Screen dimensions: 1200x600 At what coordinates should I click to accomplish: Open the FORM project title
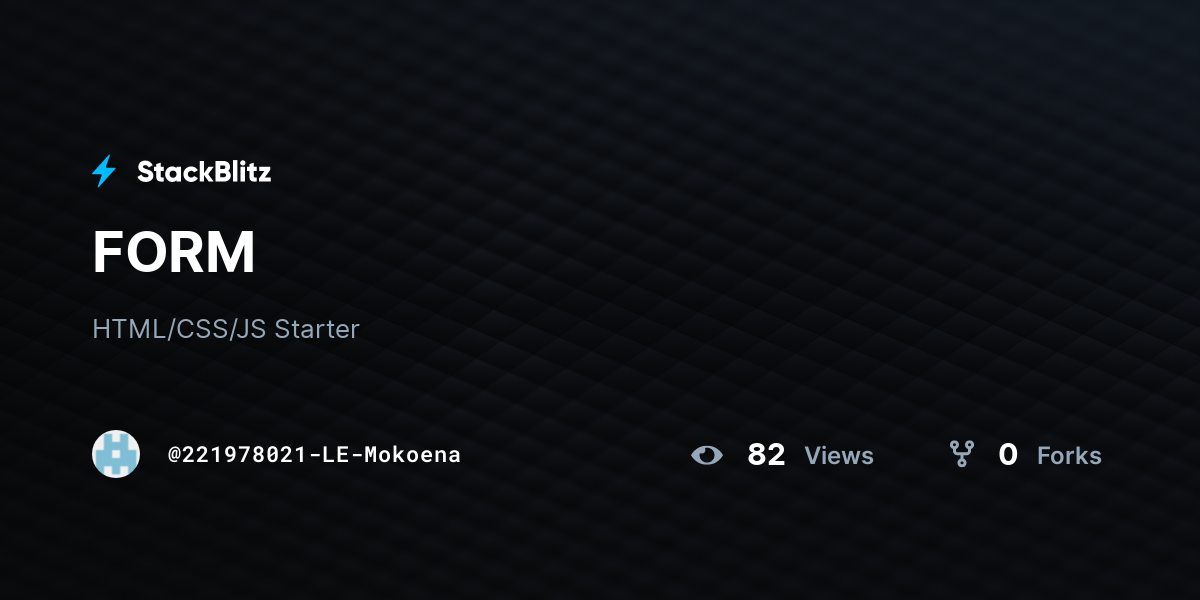[174, 252]
